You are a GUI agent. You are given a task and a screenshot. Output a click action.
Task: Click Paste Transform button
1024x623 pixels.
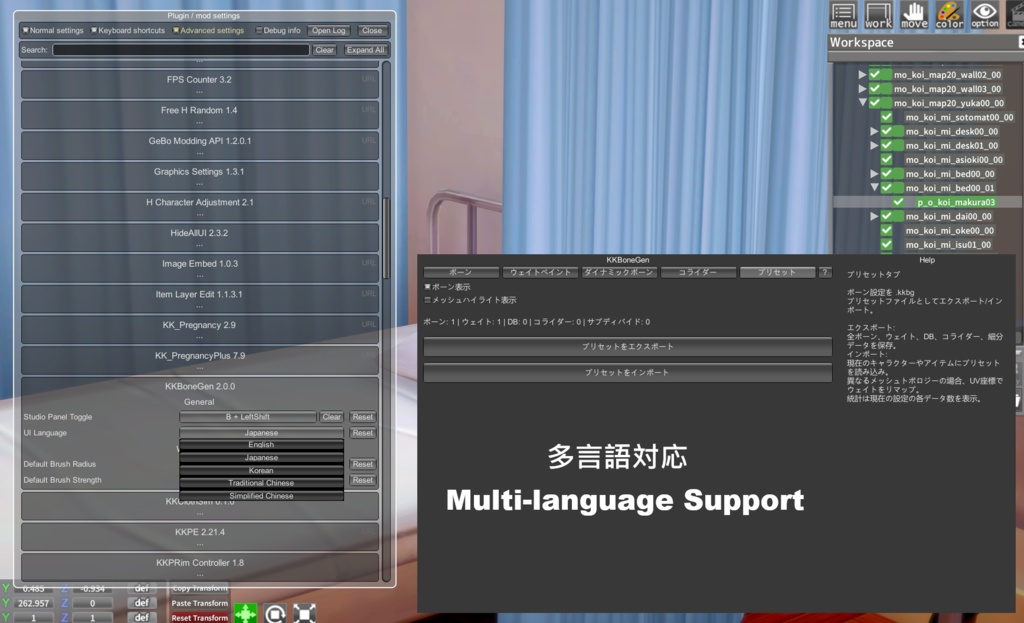click(200, 603)
